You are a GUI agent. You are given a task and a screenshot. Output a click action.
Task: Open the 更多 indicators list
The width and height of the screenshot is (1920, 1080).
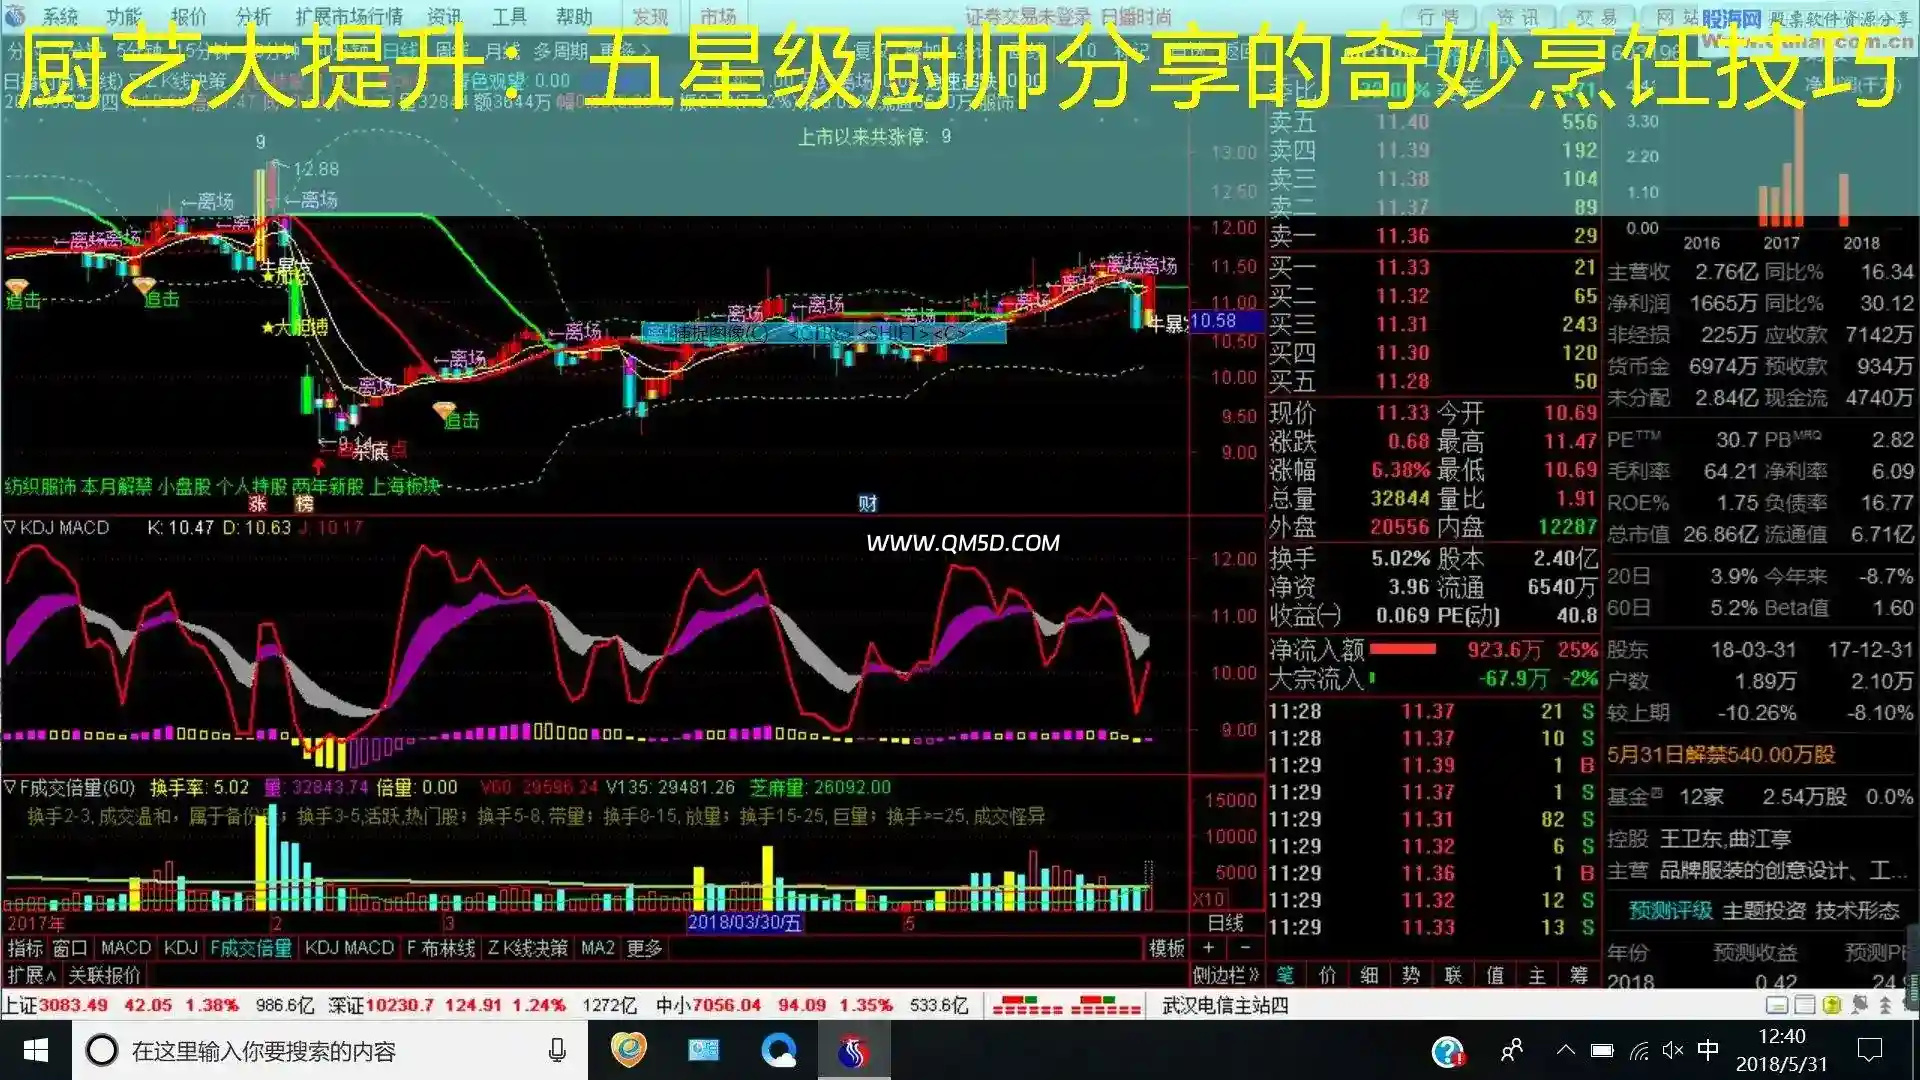pyautogui.click(x=644, y=948)
